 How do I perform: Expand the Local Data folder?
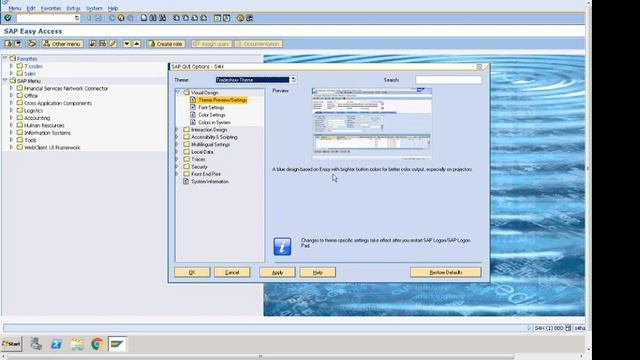177,151
